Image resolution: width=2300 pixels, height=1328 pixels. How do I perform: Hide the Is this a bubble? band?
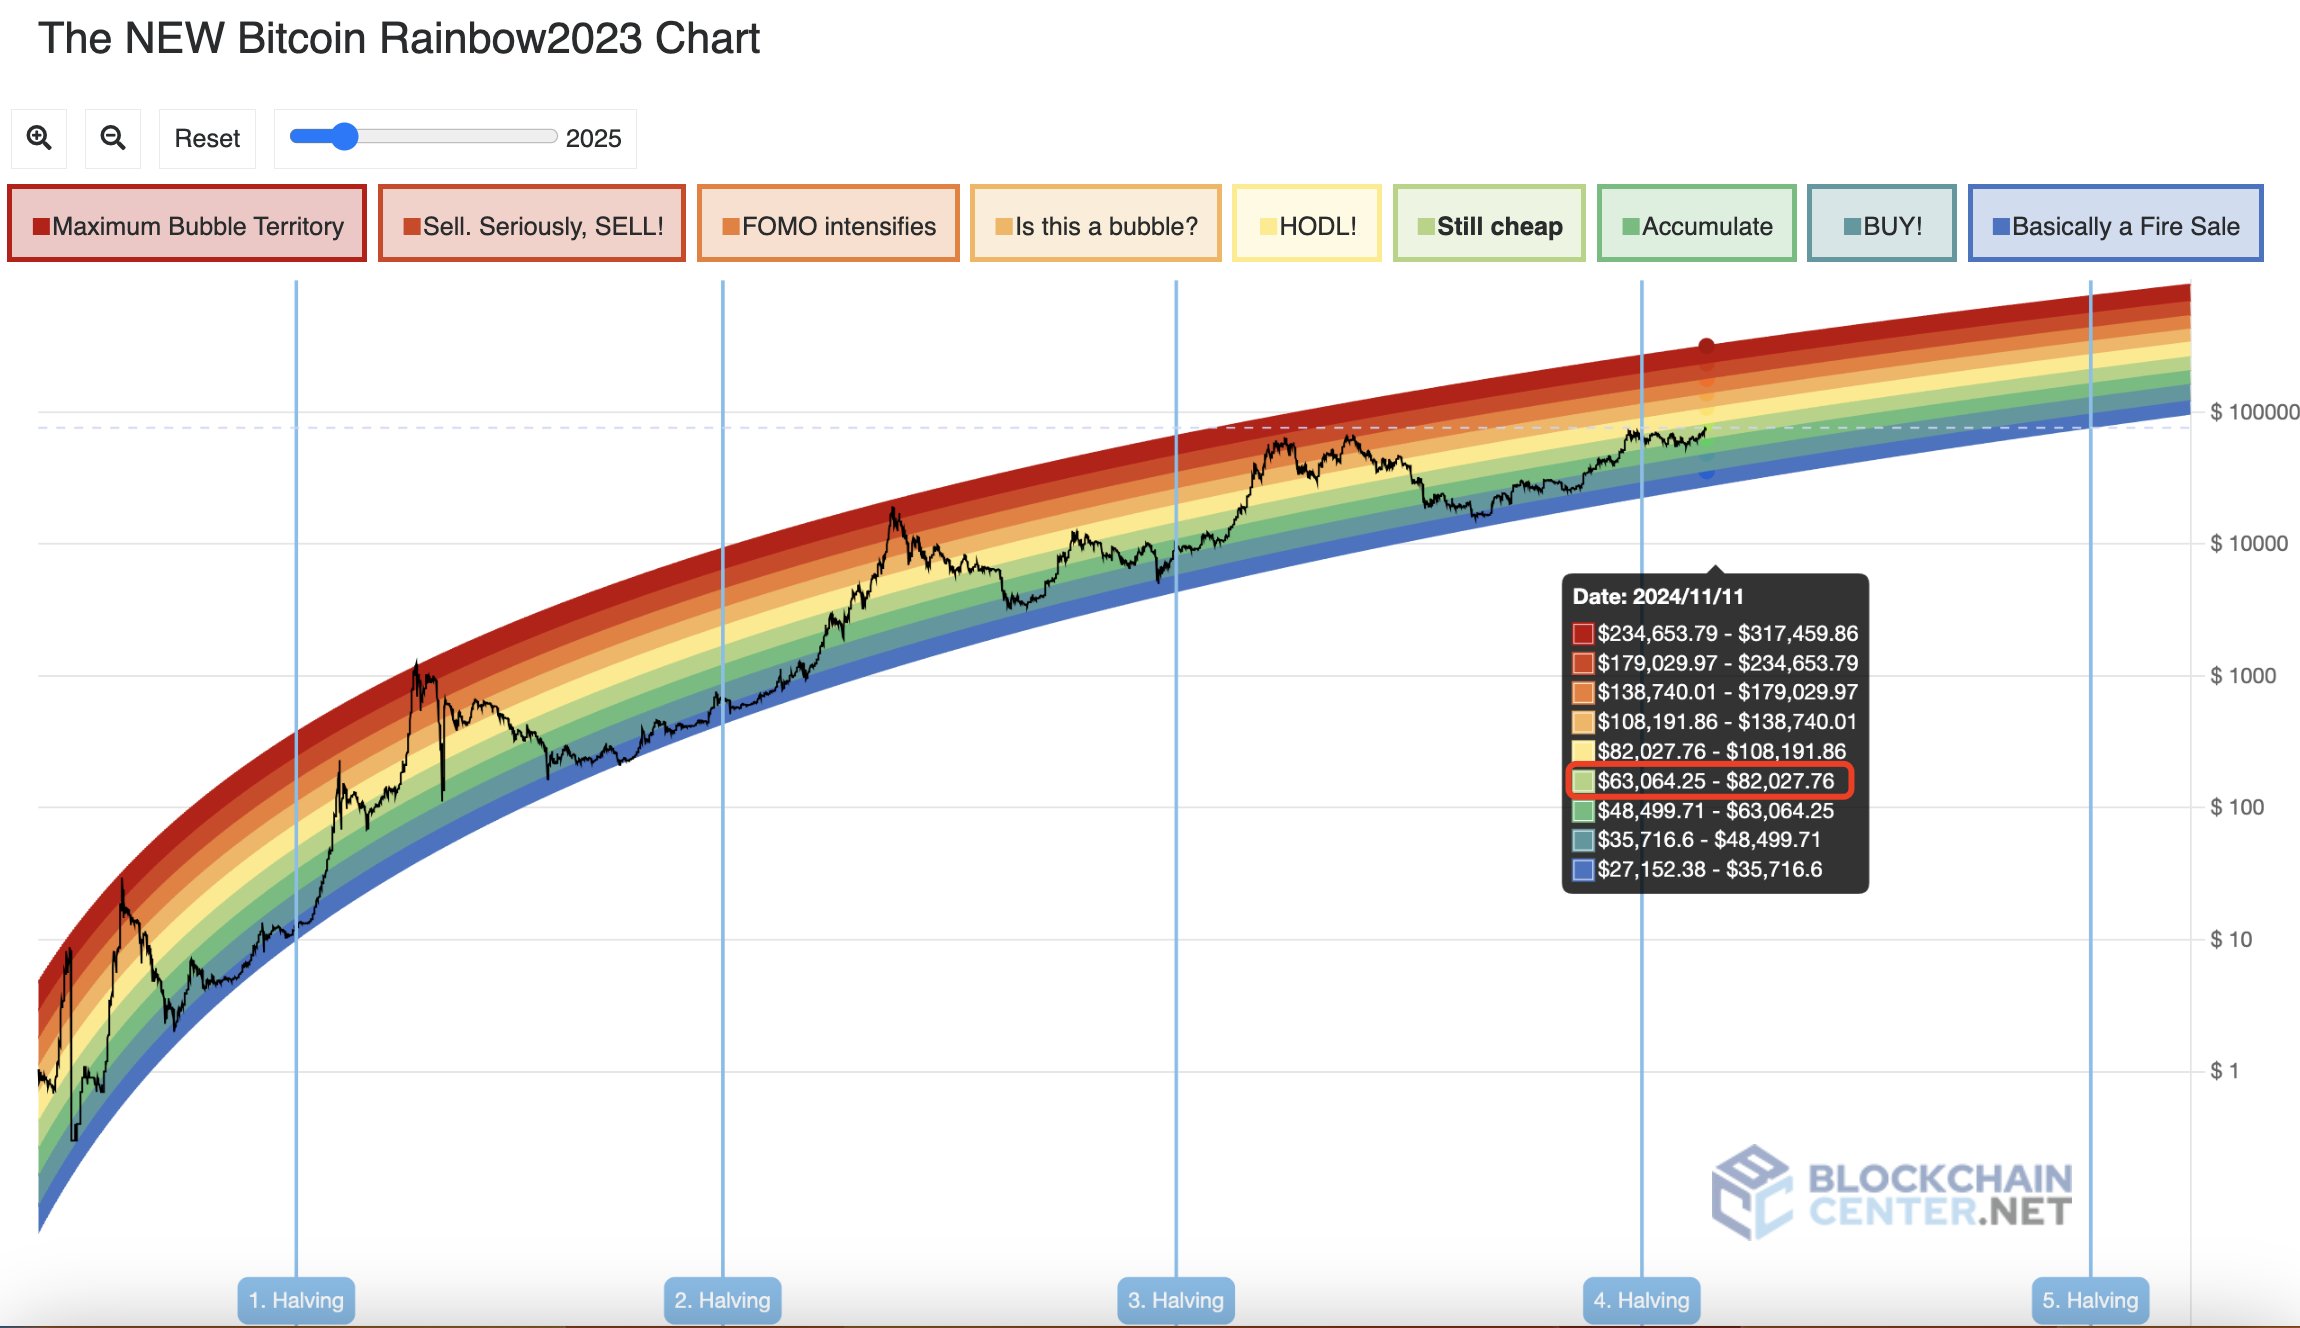pyautogui.click(x=1095, y=225)
